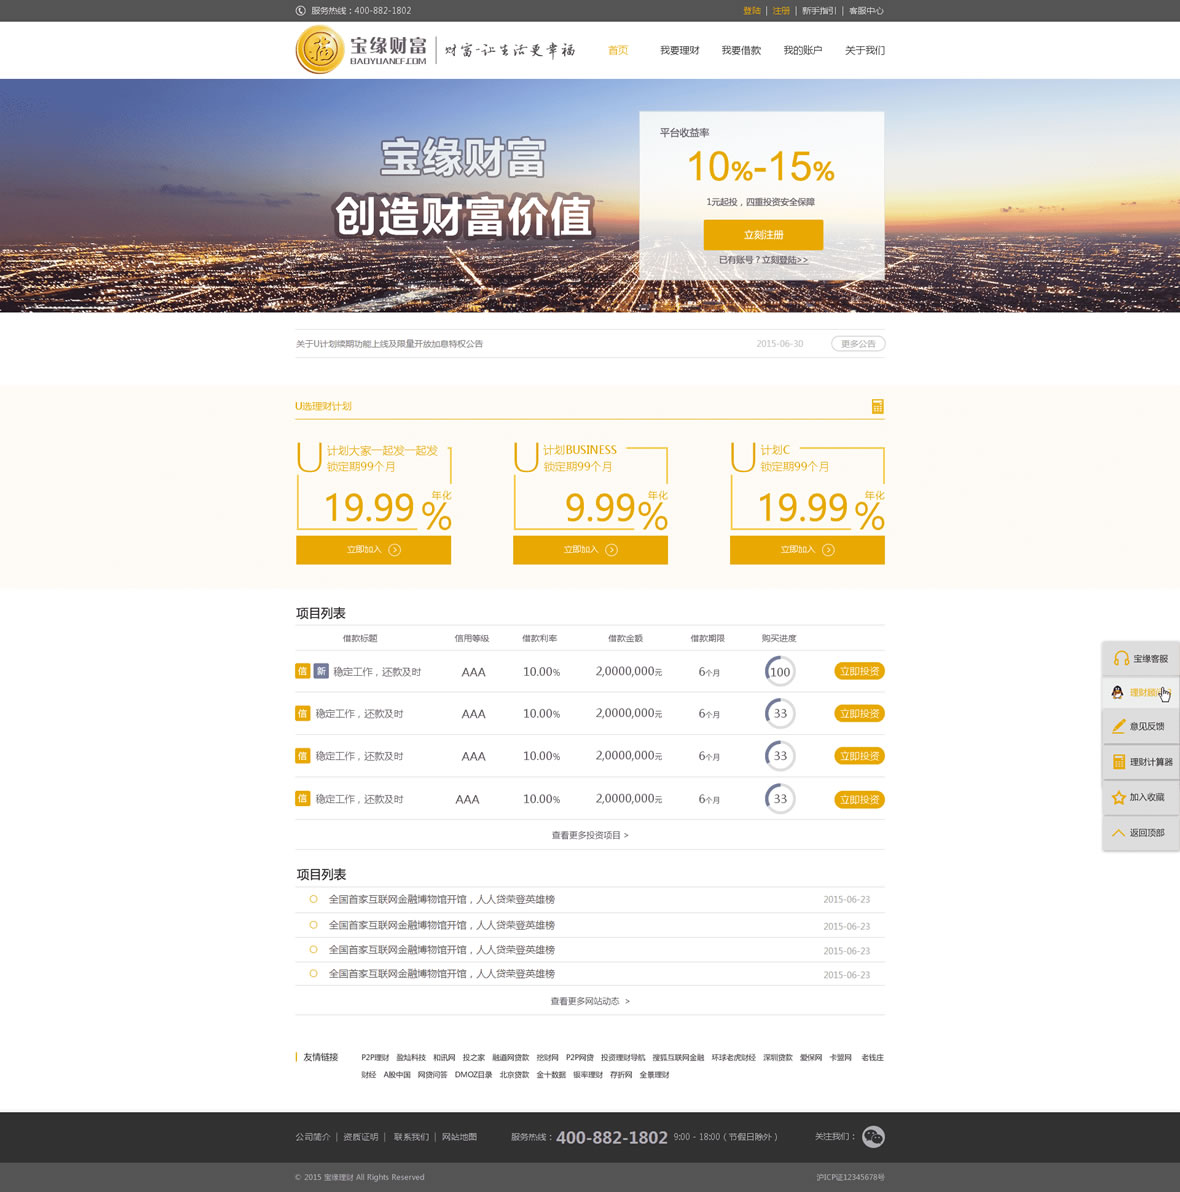Viewport: 1180px width, 1192px height.
Task: Click the 加入收藏 star icon
Action: pyautogui.click(x=1119, y=797)
